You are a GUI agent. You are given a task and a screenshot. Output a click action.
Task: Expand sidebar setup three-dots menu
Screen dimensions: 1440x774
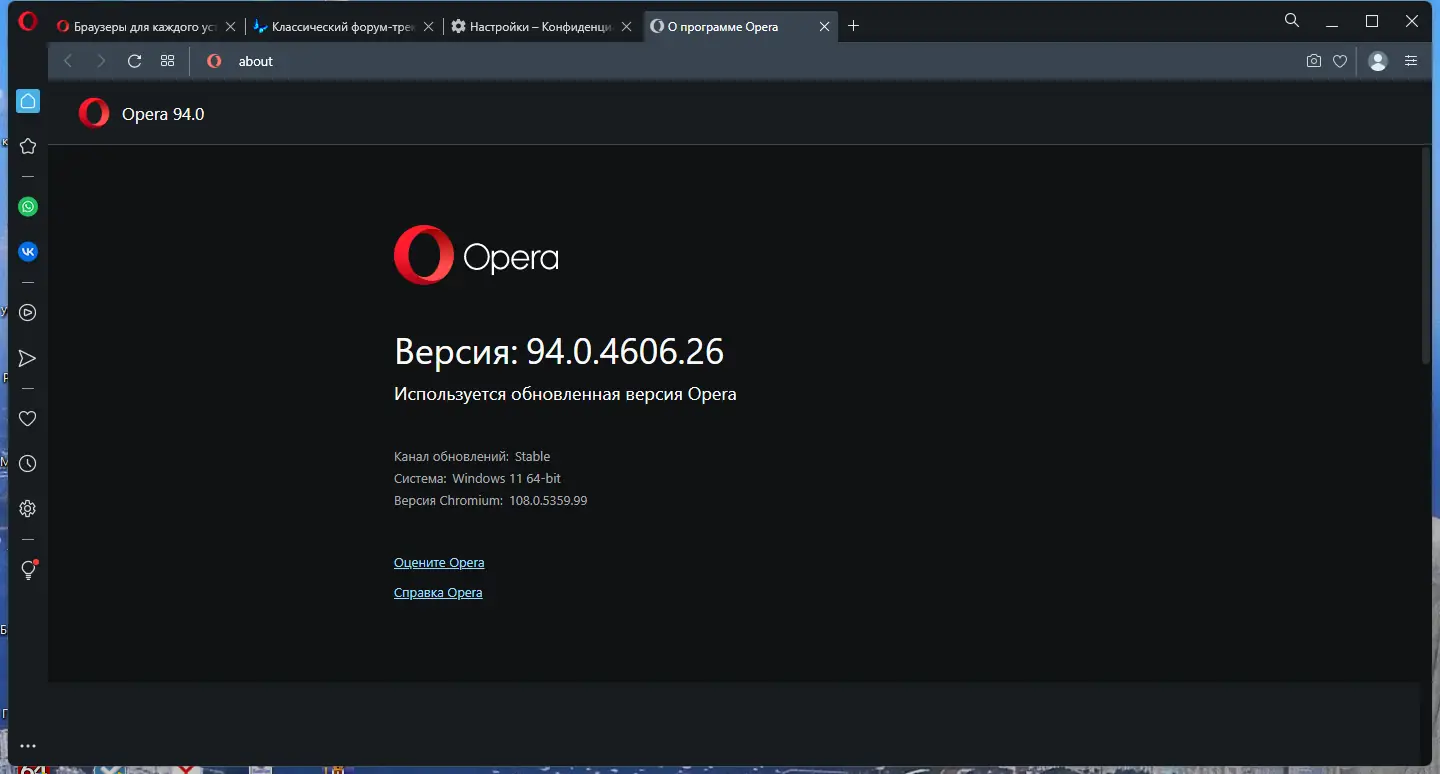tap(28, 746)
